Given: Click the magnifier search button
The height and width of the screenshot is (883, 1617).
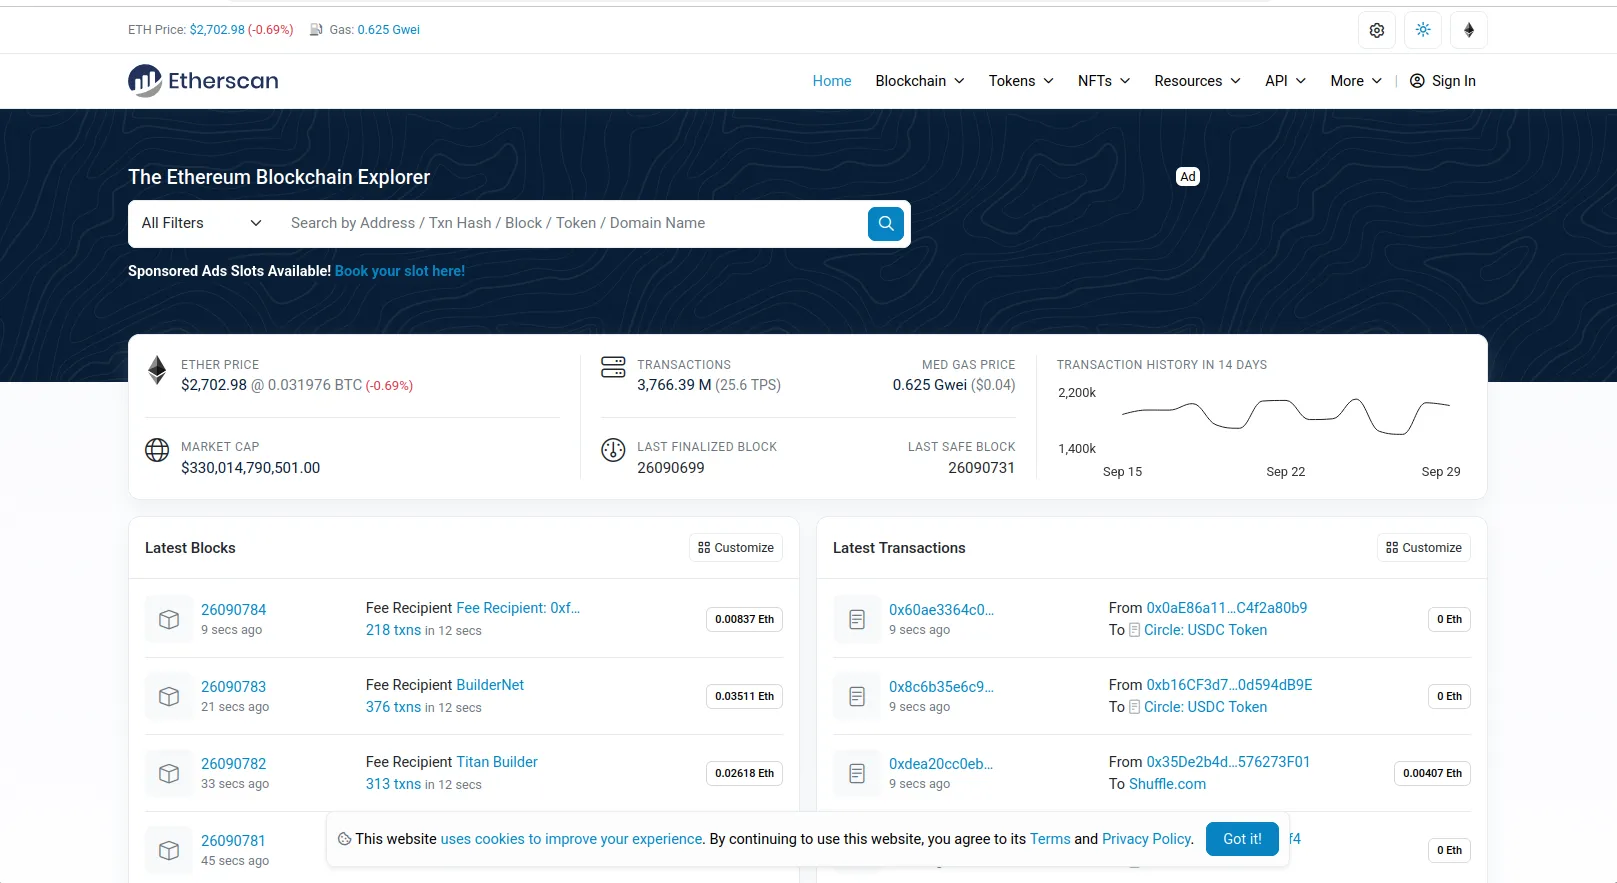Looking at the screenshot, I should click(886, 223).
